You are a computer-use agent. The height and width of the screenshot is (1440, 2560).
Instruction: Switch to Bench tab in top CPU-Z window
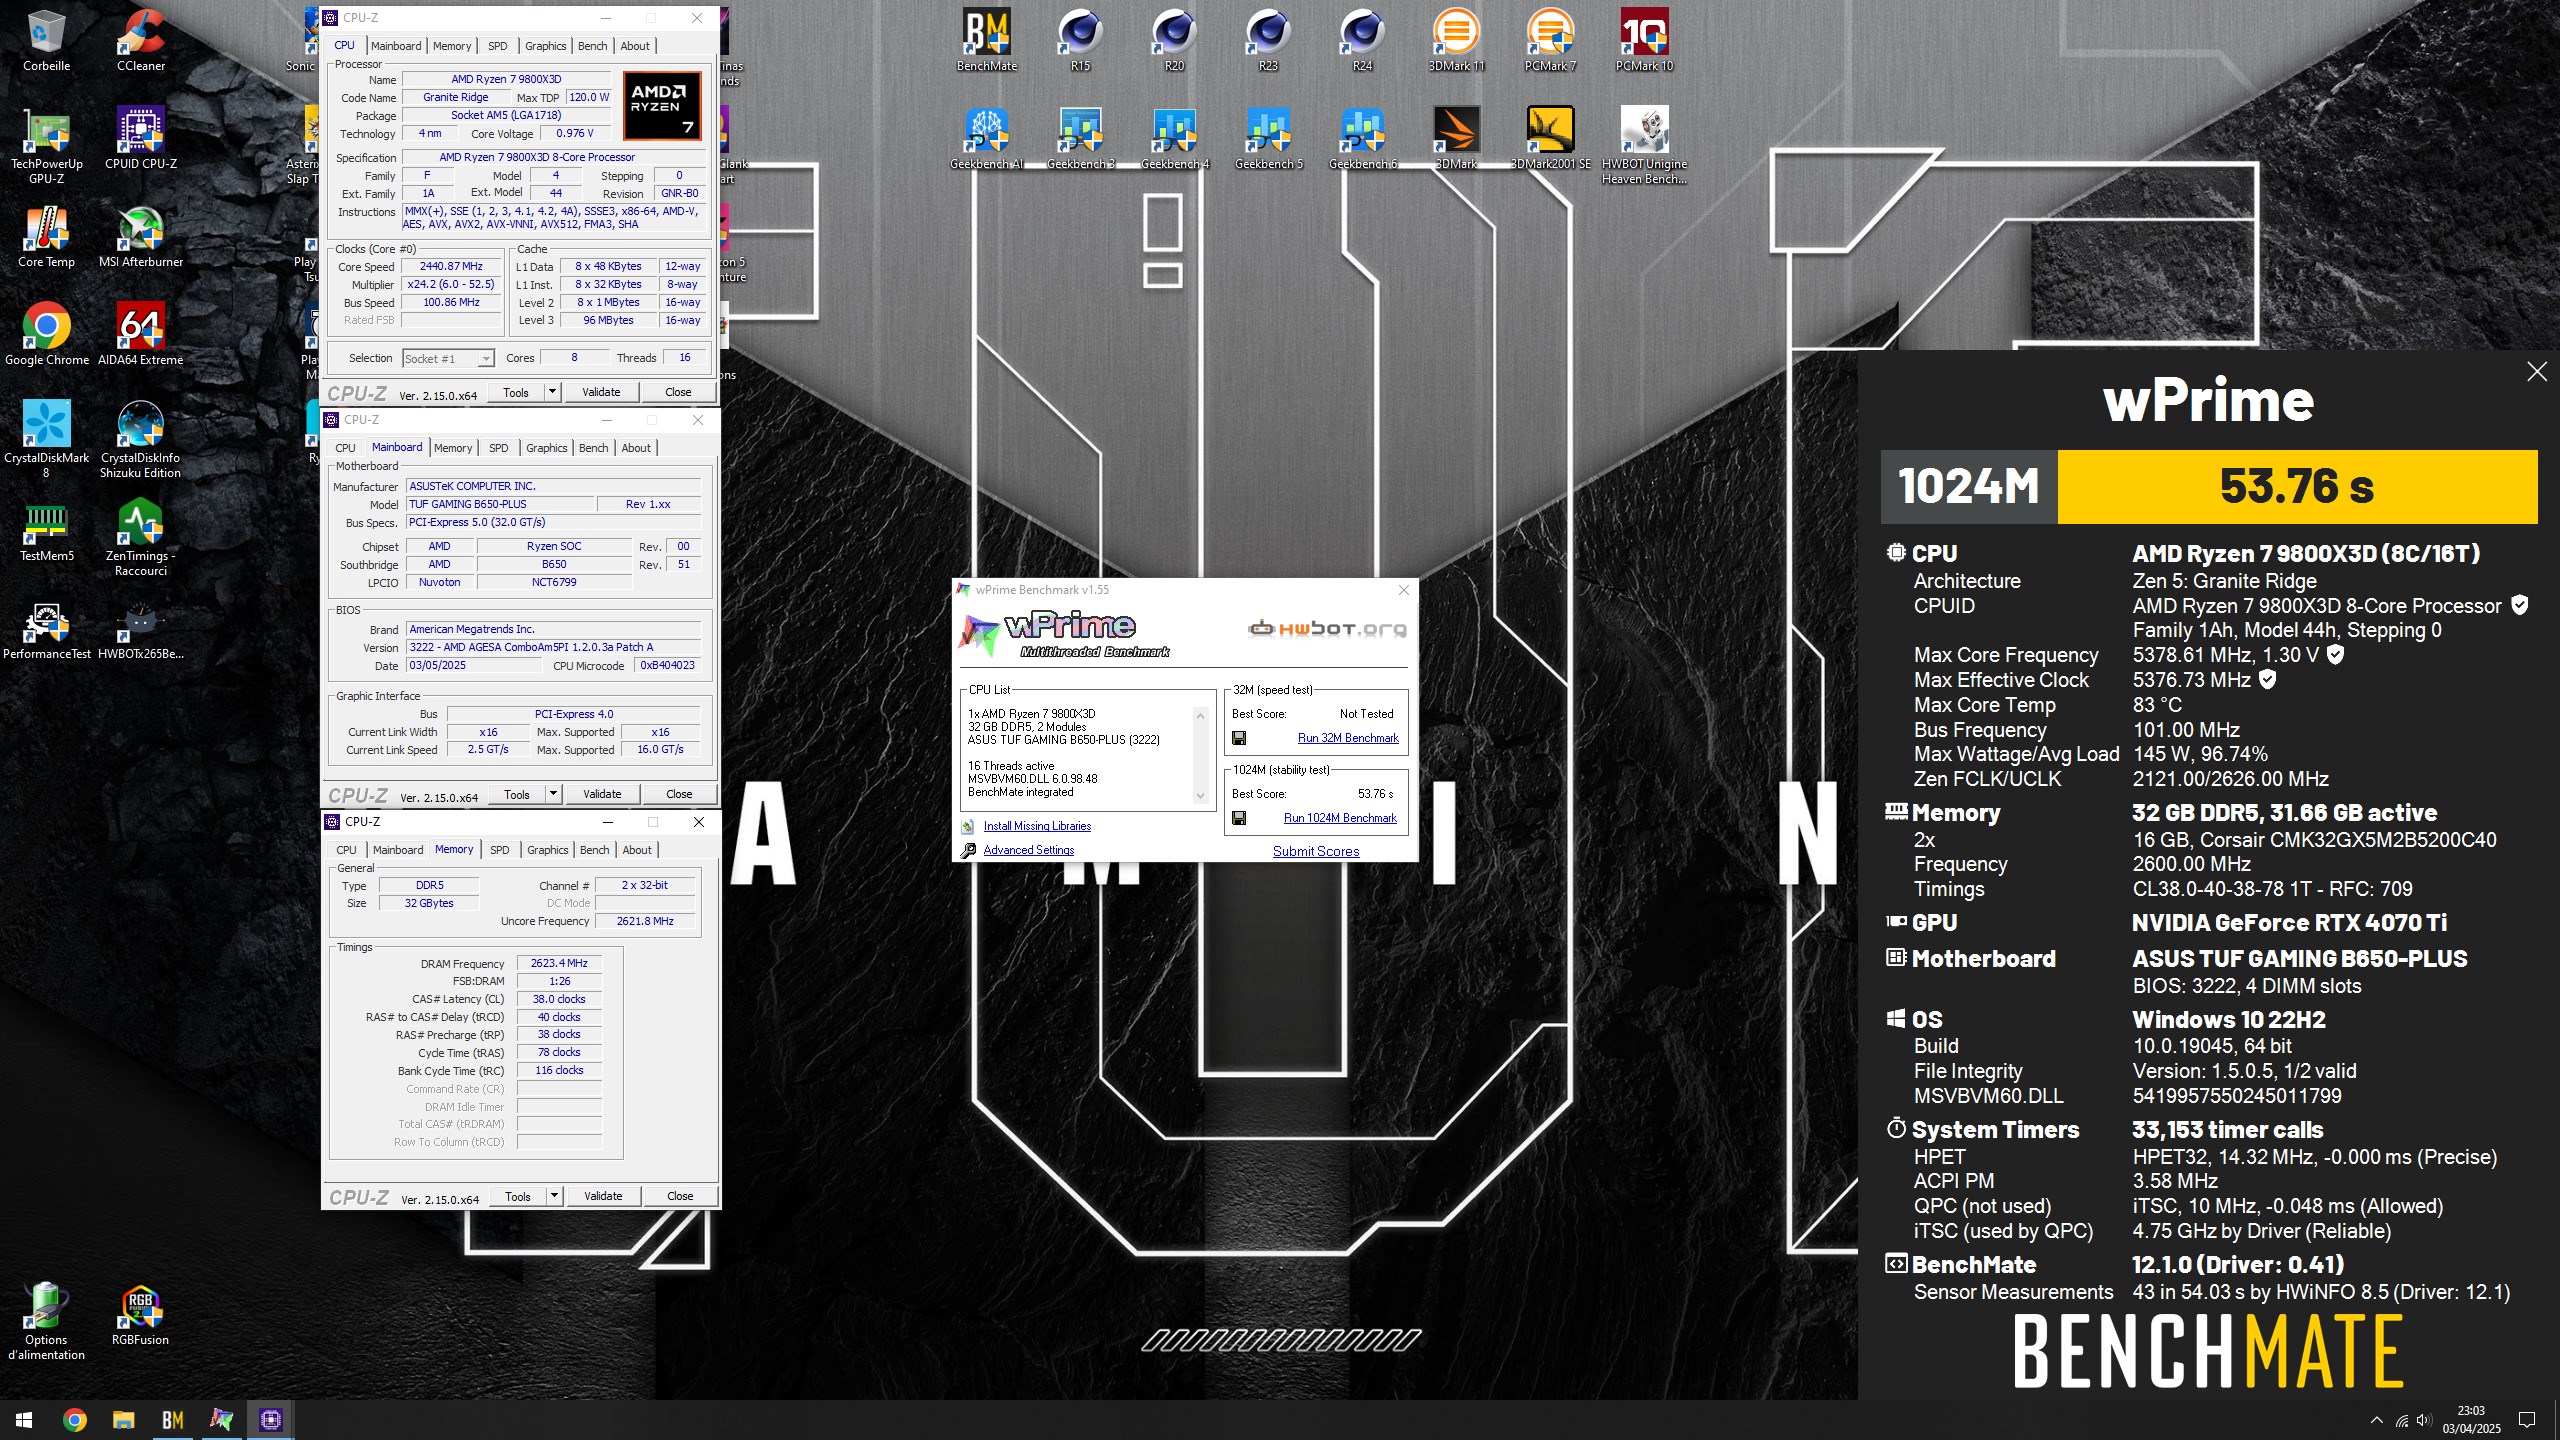(x=592, y=46)
